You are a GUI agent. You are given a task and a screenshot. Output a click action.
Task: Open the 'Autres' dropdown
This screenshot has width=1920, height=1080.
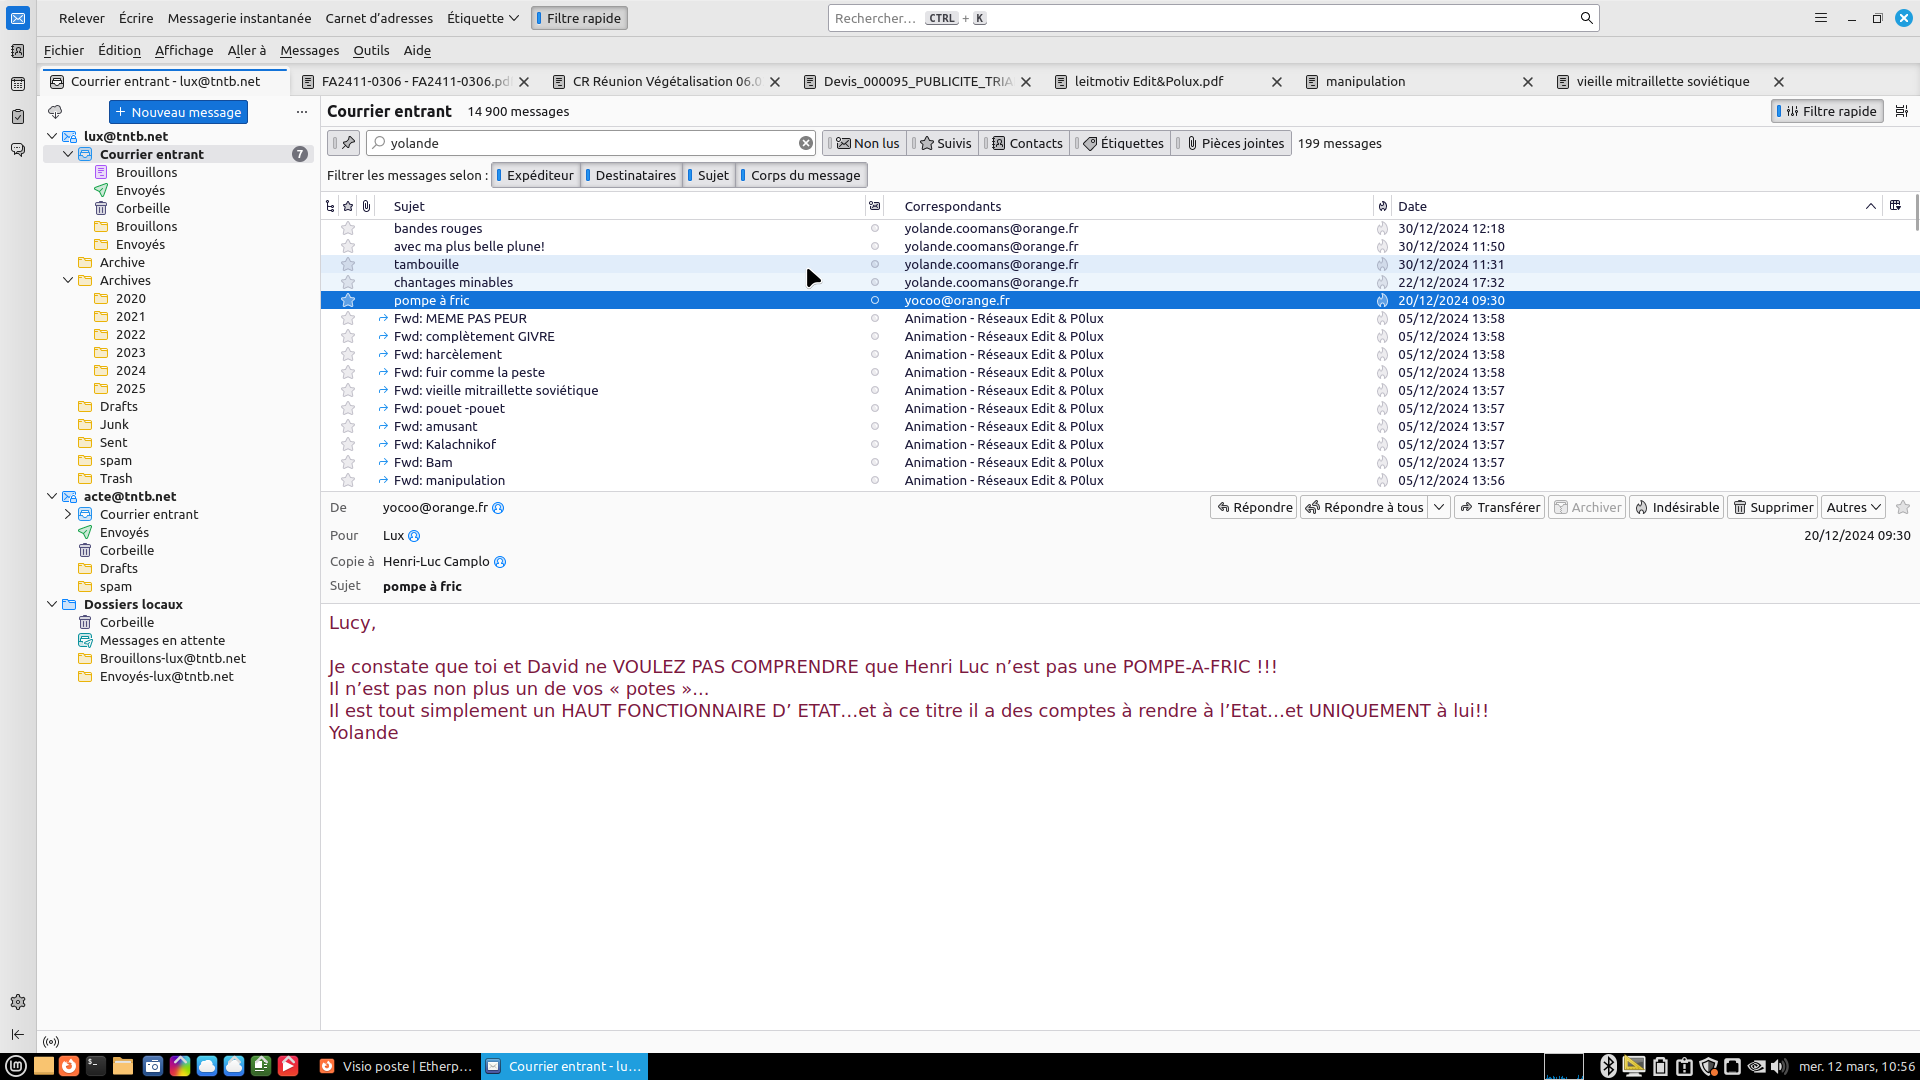tap(1853, 507)
